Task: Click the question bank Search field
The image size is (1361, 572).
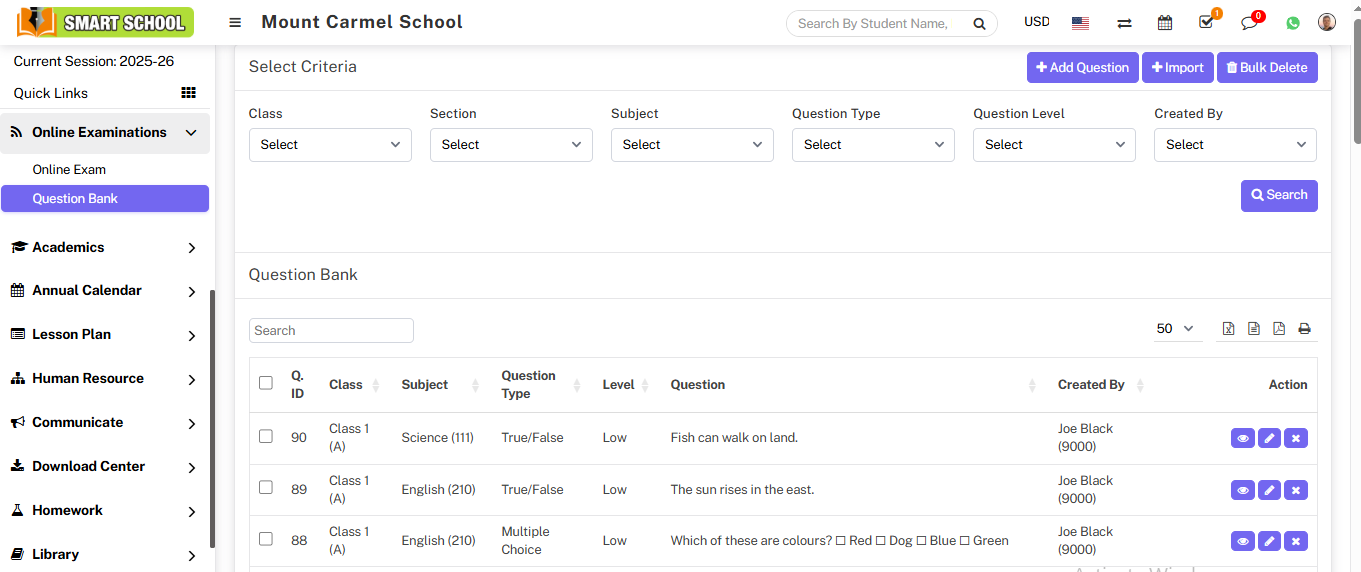Action: tap(331, 331)
